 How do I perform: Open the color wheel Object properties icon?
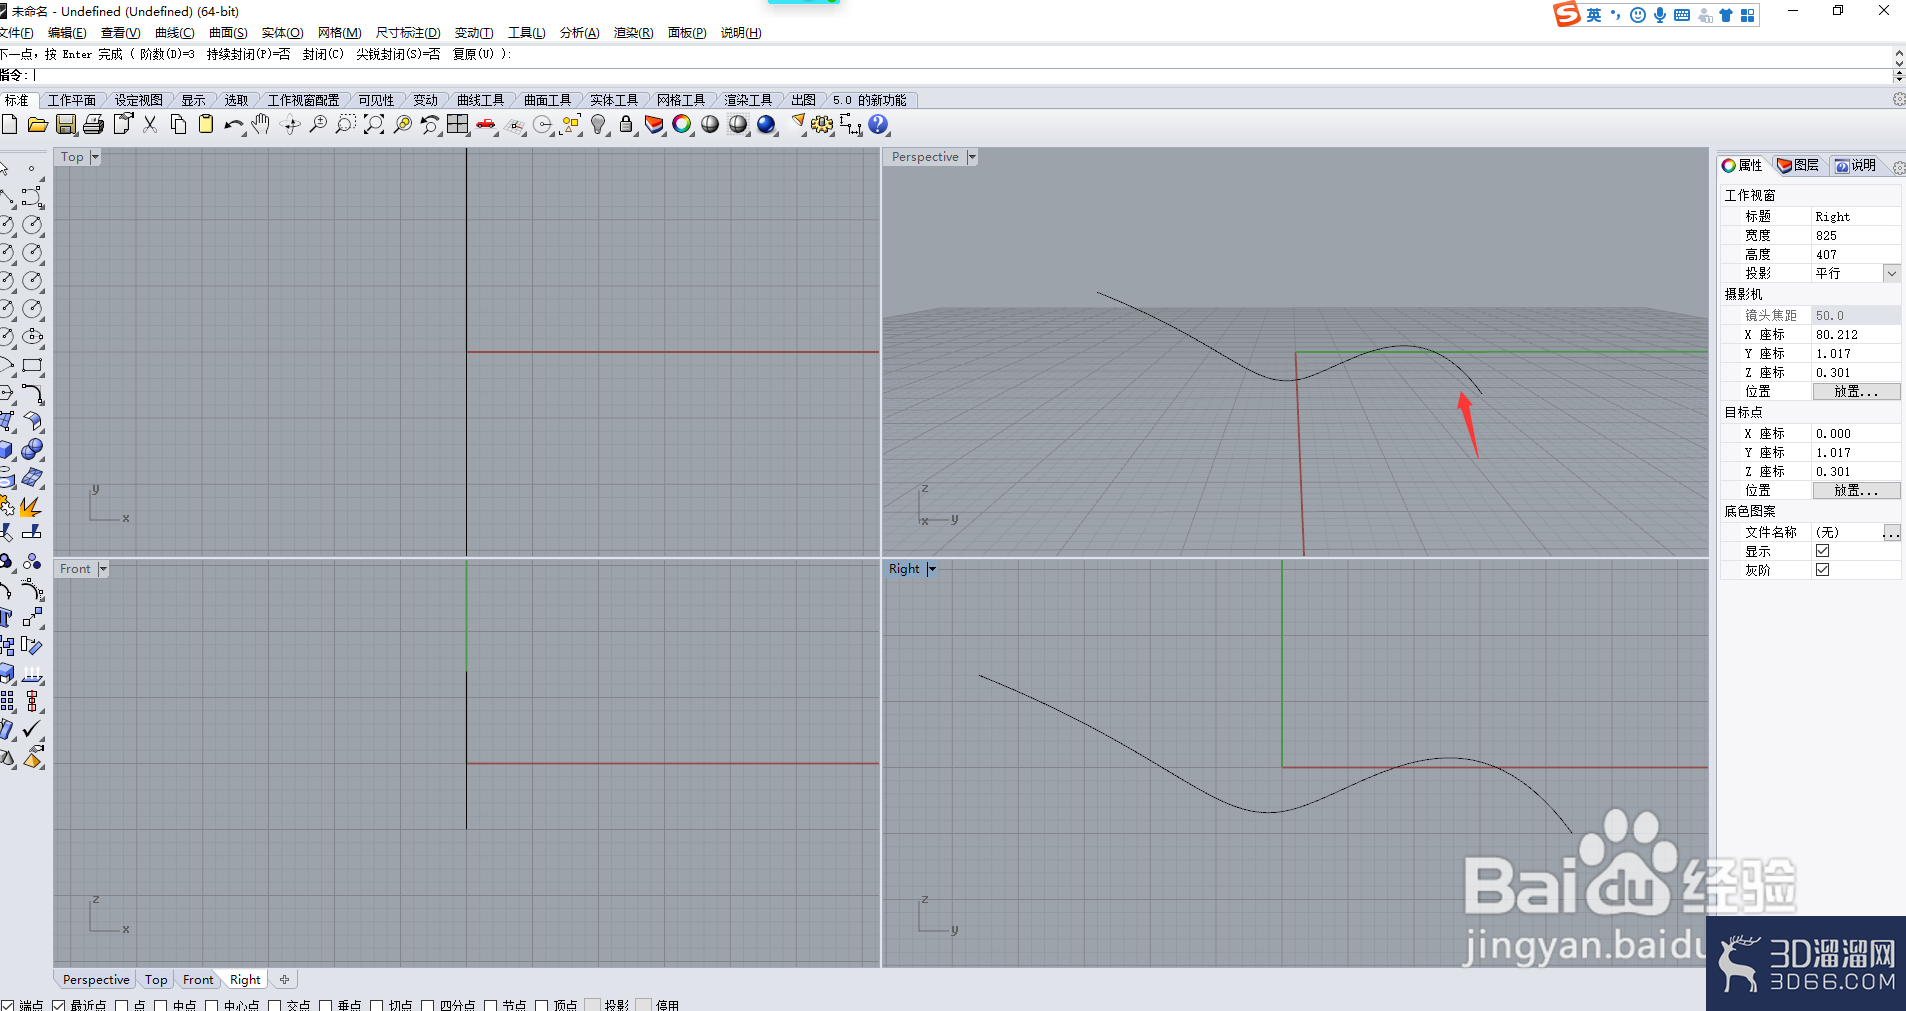tap(682, 124)
